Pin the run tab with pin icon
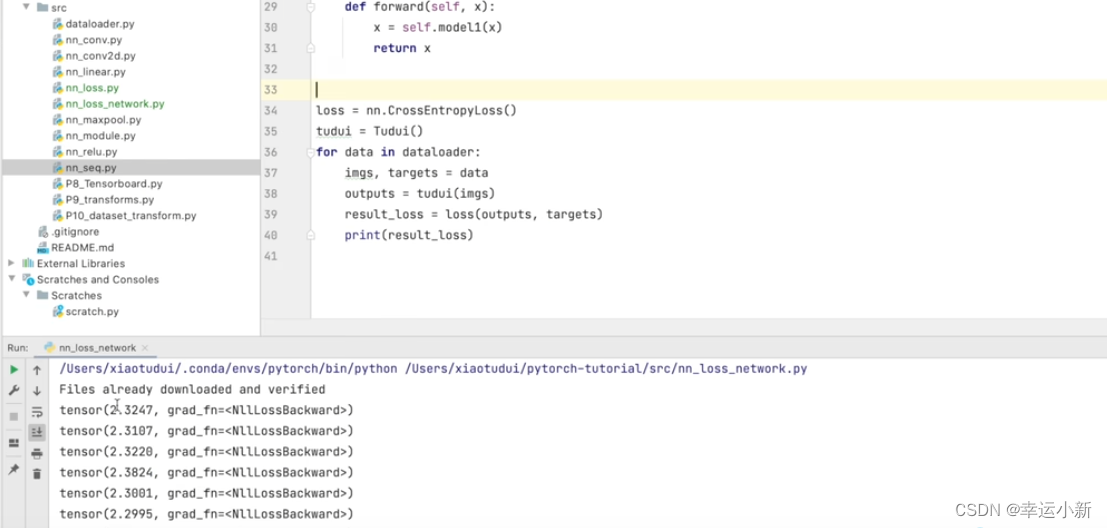 [13, 469]
